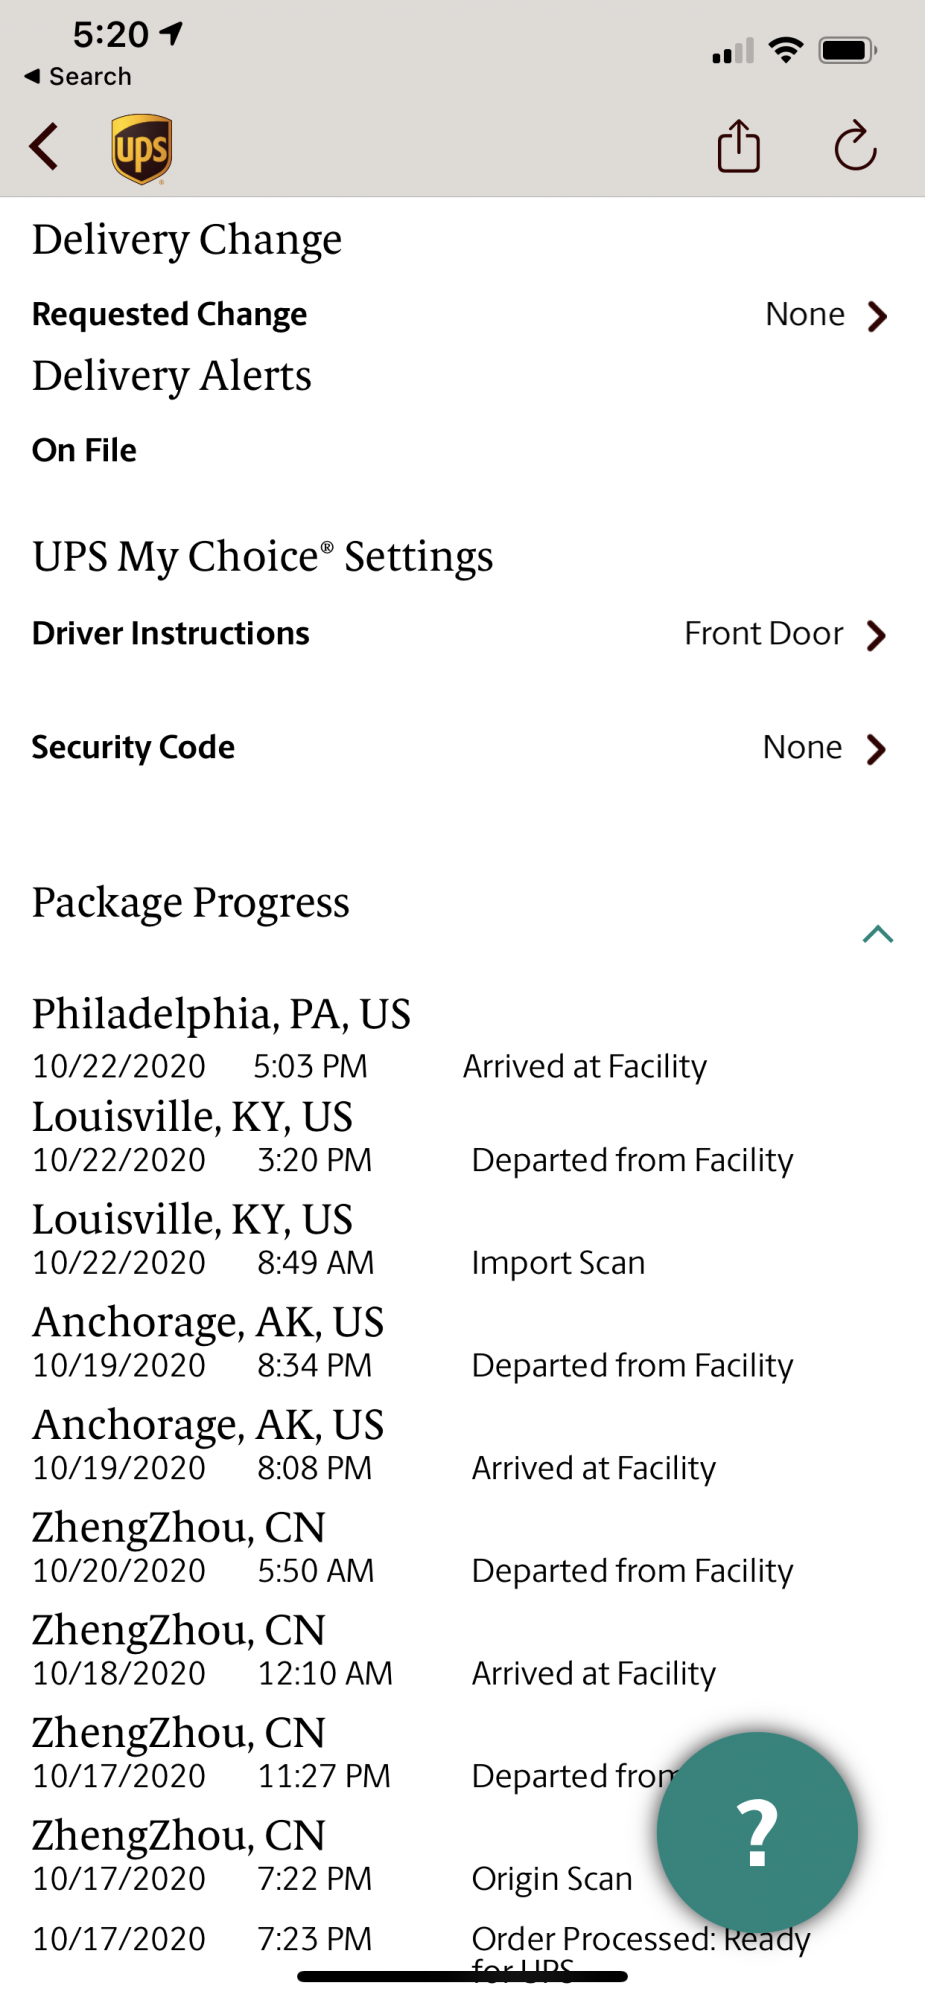Tap the Philadelphia Arrived at Facility entry

(x=370, y=1039)
